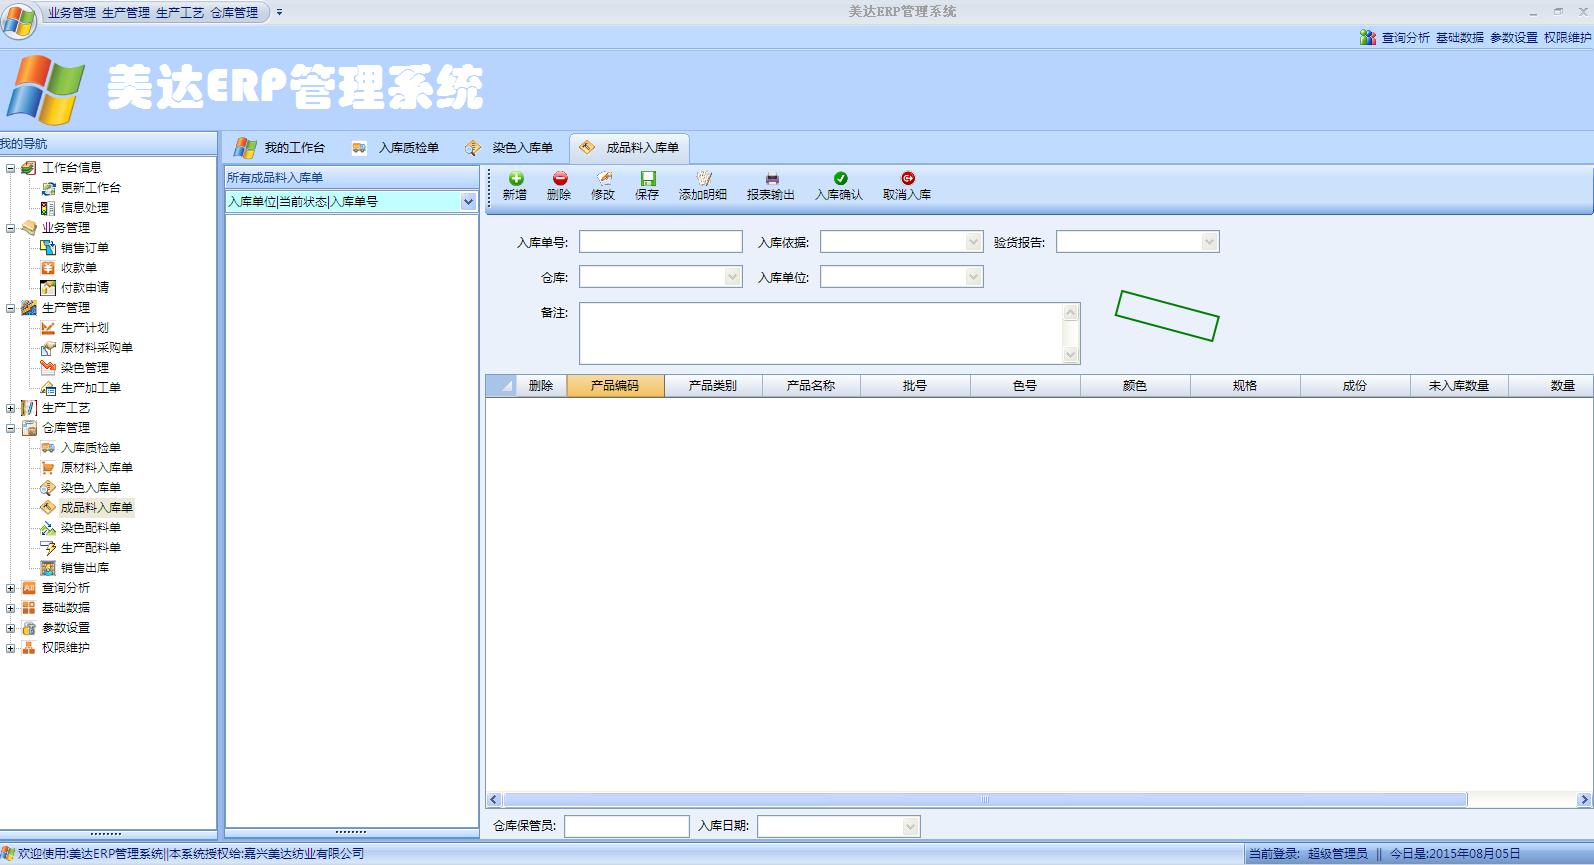Screen dimensions: 1594x865
Task: Click the 新增 (Add) toolbar icon
Action: point(515,179)
